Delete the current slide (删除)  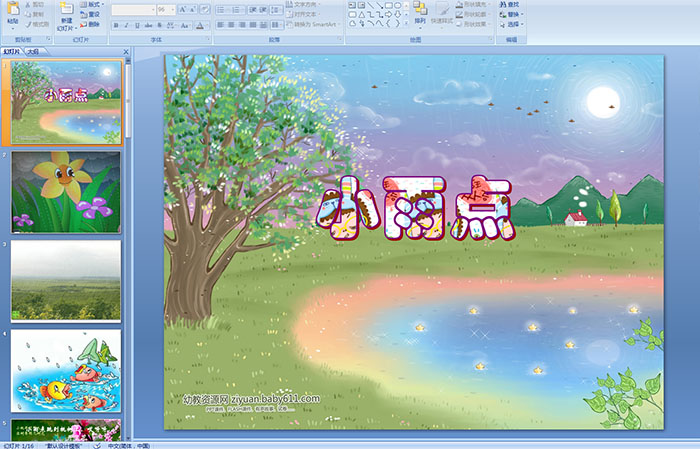(x=90, y=24)
